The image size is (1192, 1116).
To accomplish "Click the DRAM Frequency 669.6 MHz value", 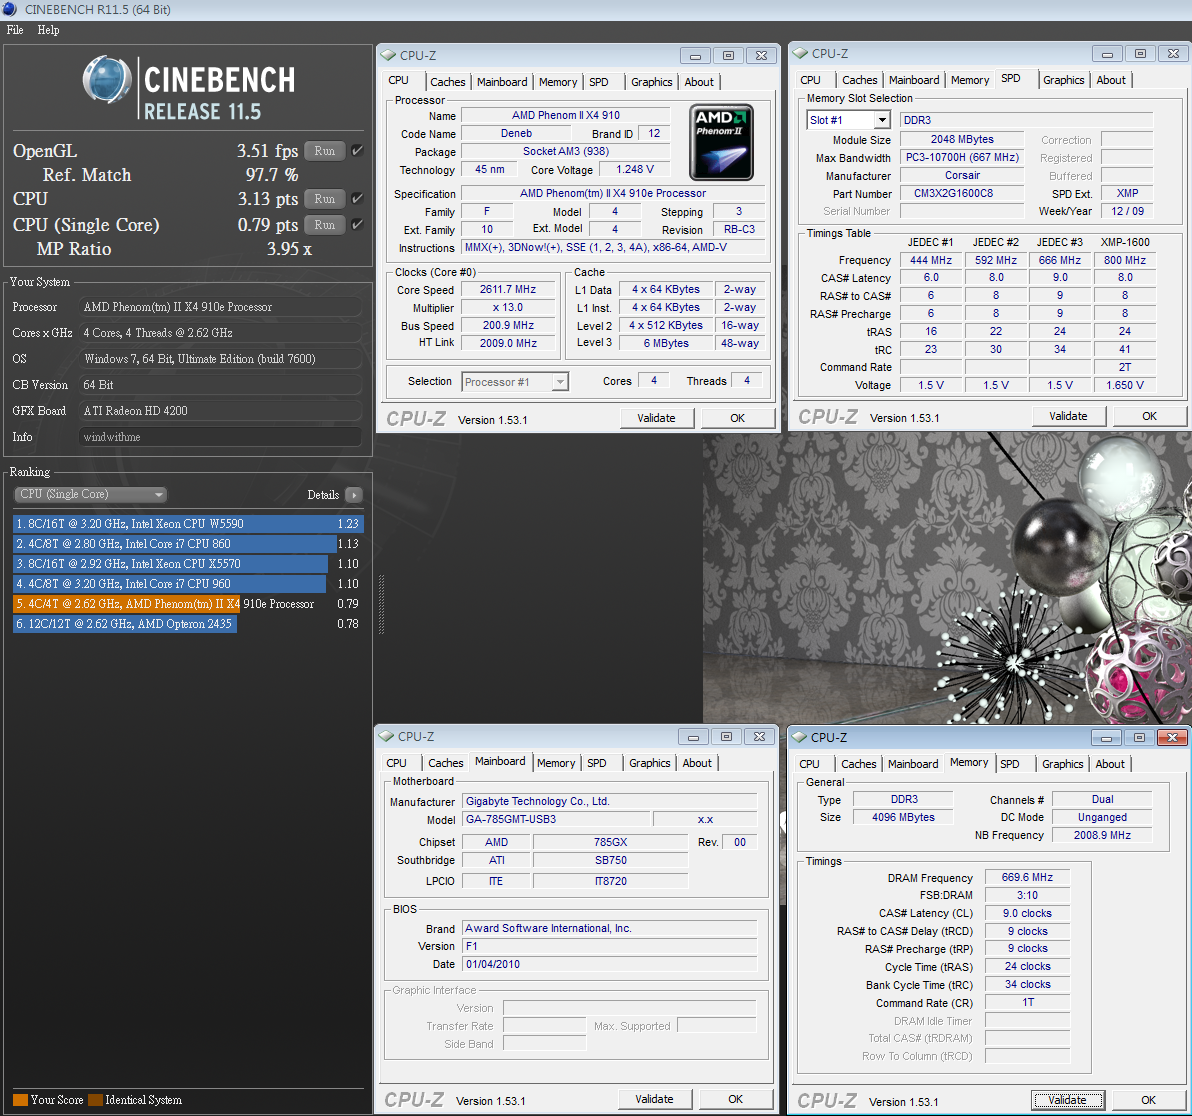I will (1027, 877).
